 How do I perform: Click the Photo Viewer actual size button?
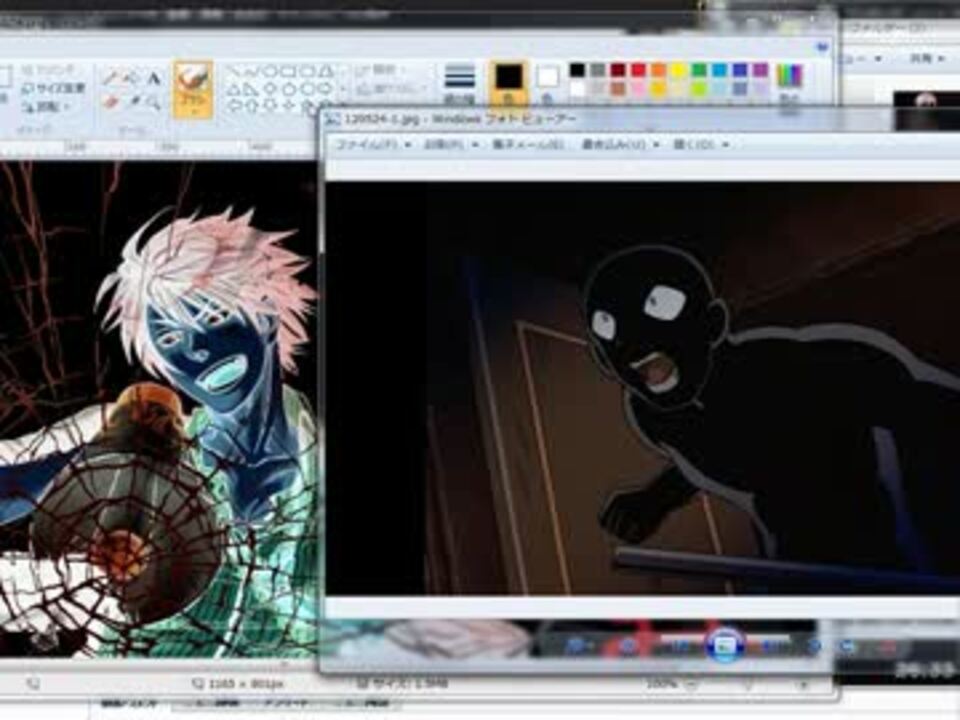pos(628,646)
